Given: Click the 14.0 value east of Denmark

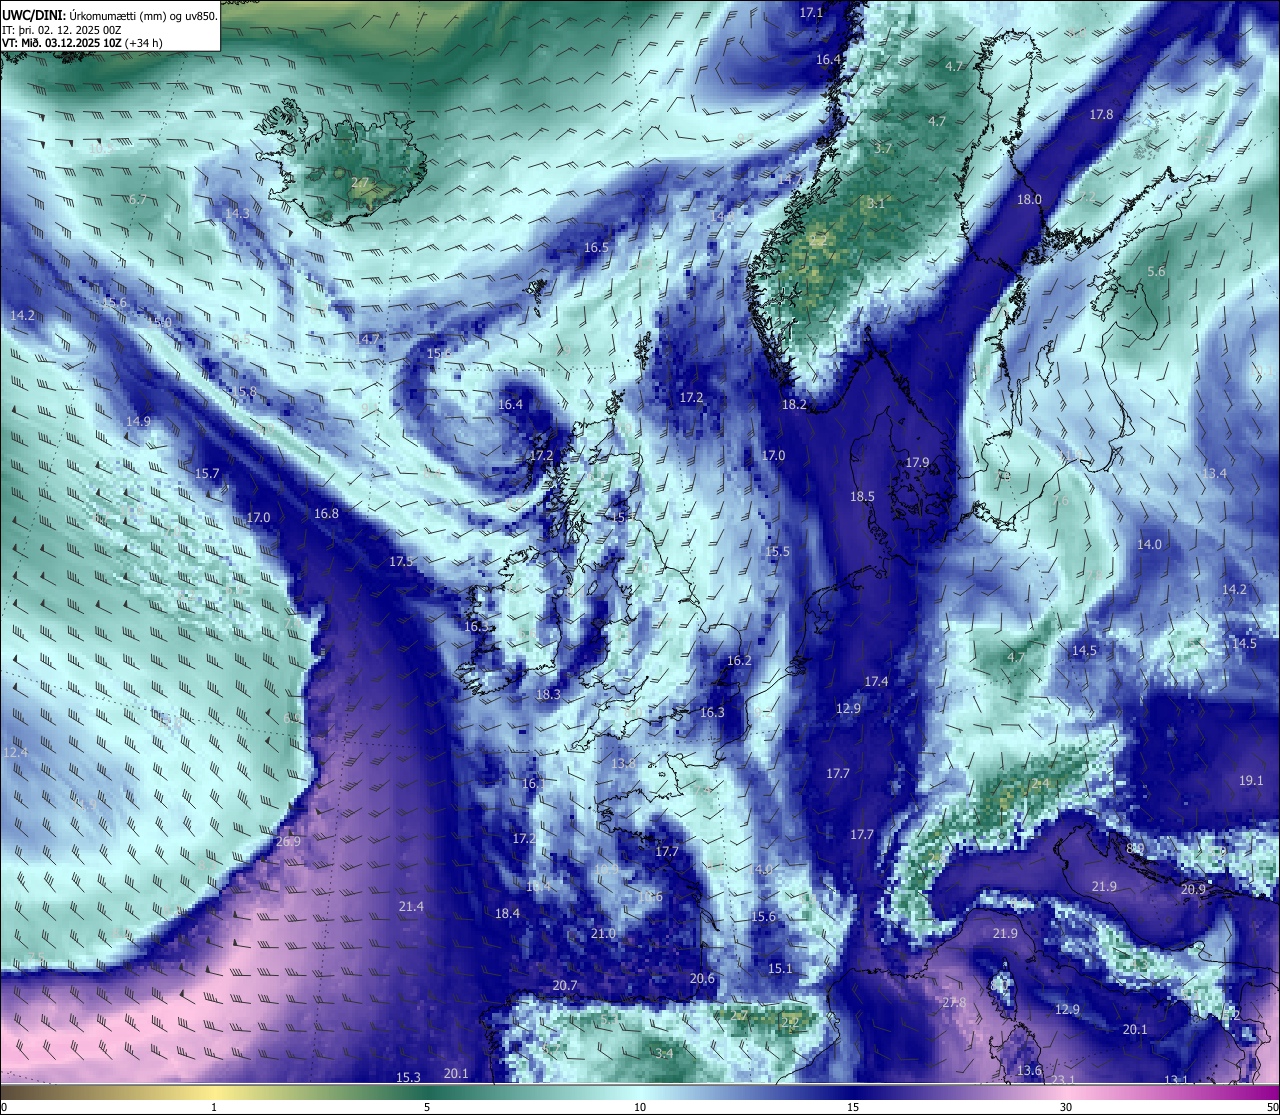Looking at the screenshot, I should (x=1149, y=545).
